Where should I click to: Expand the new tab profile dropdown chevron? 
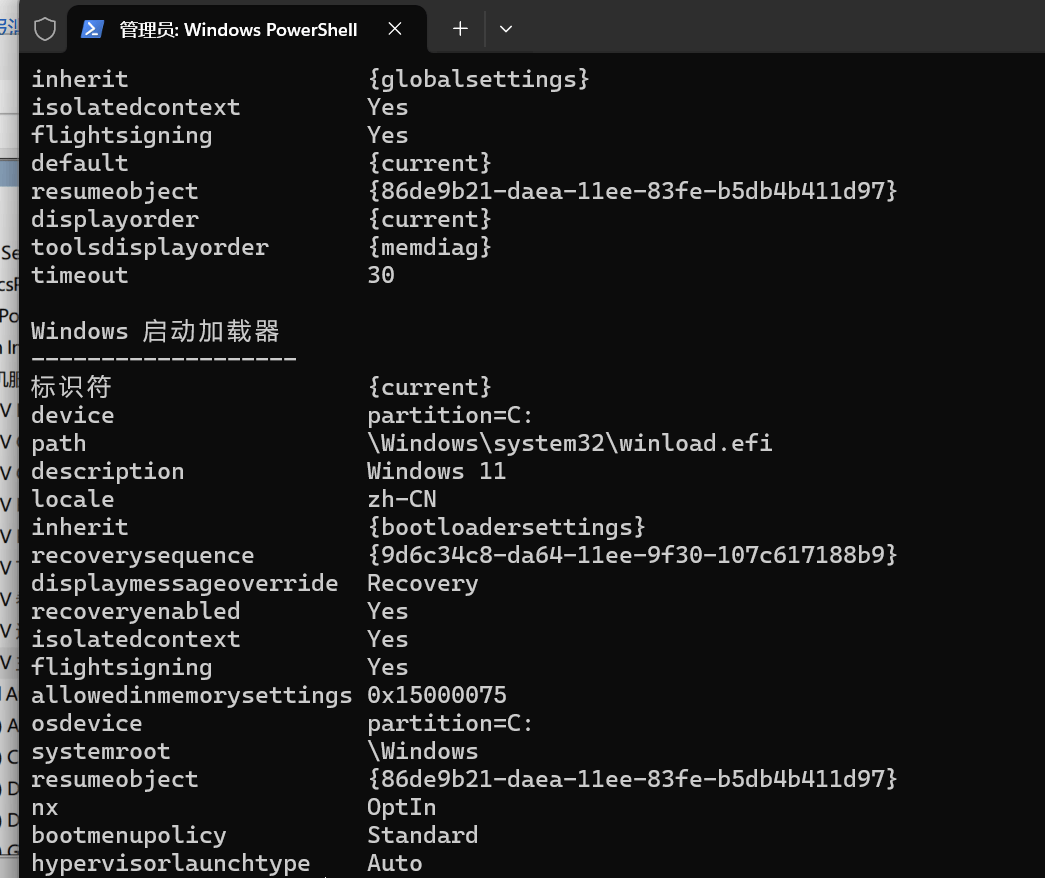pos(506,29)
